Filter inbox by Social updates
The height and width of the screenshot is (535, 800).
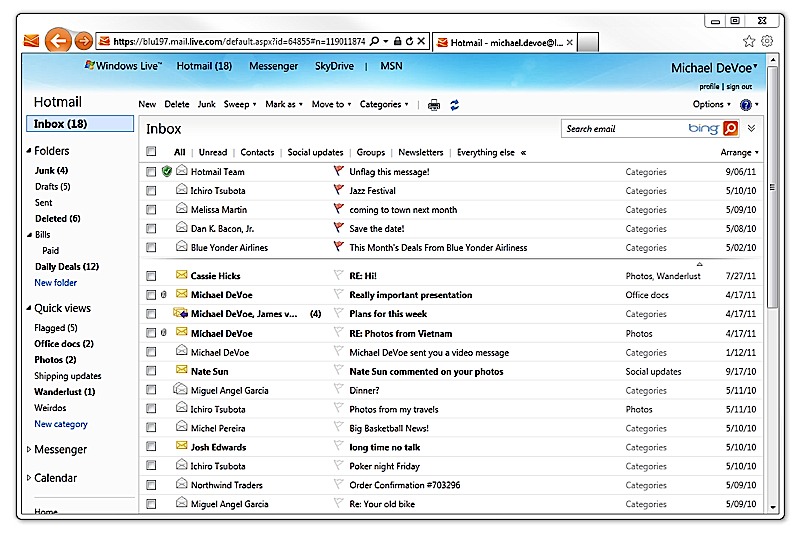click(315, 152)
